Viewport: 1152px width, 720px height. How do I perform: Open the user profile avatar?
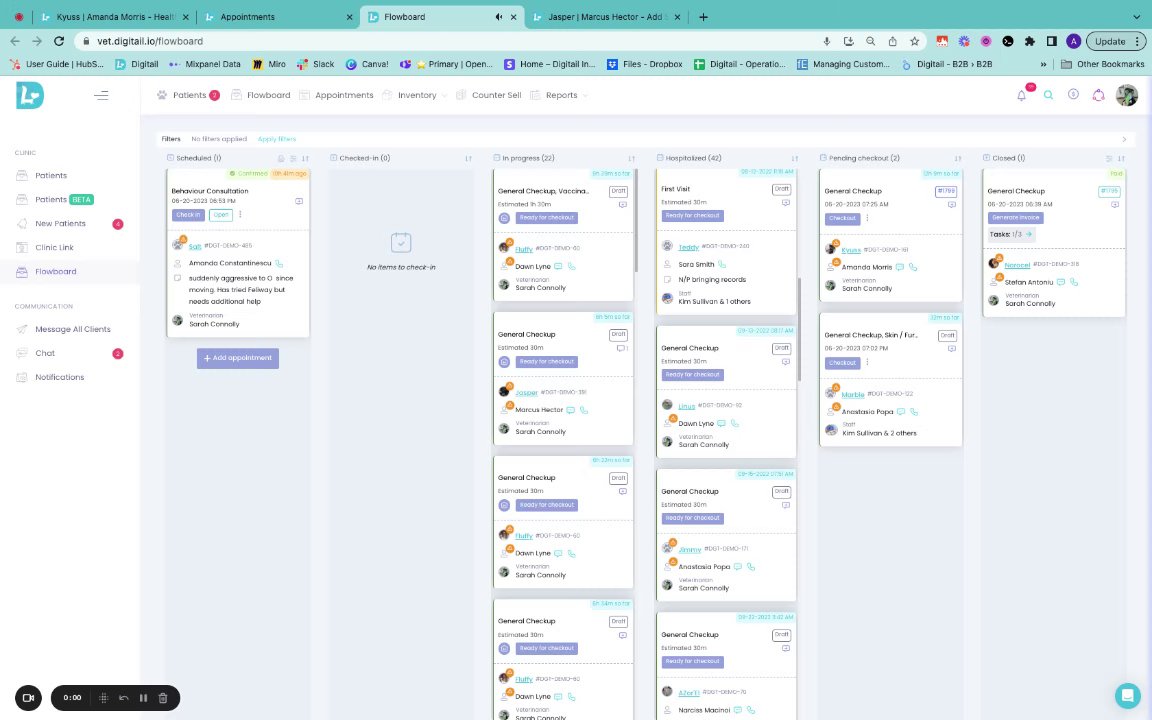(1126, 96)
